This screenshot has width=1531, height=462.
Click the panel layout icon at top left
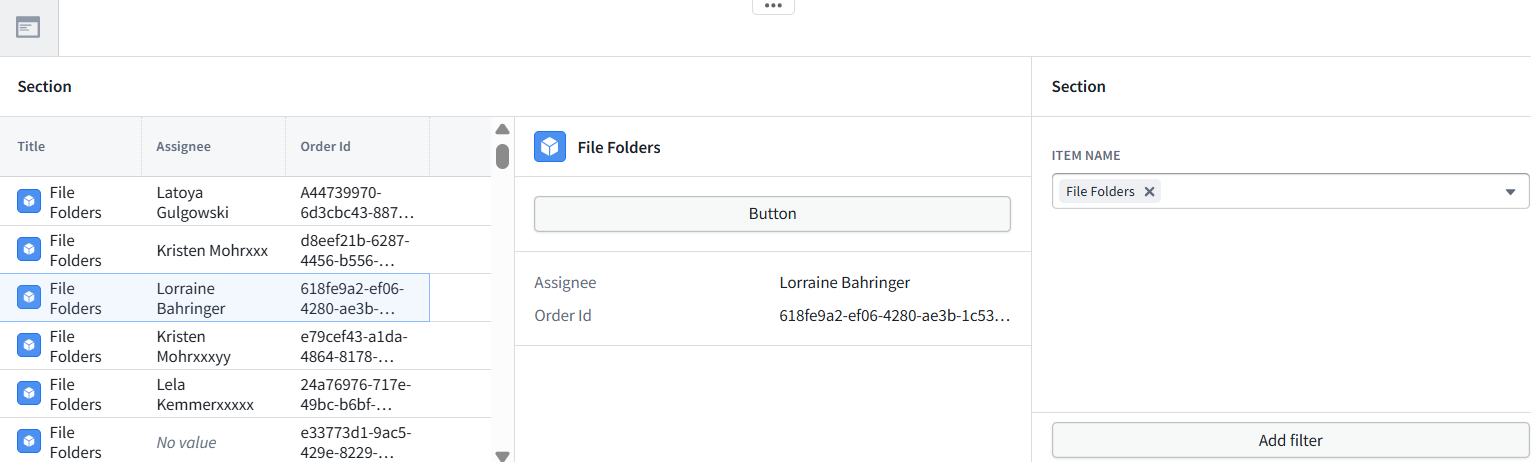coord(28,27)
